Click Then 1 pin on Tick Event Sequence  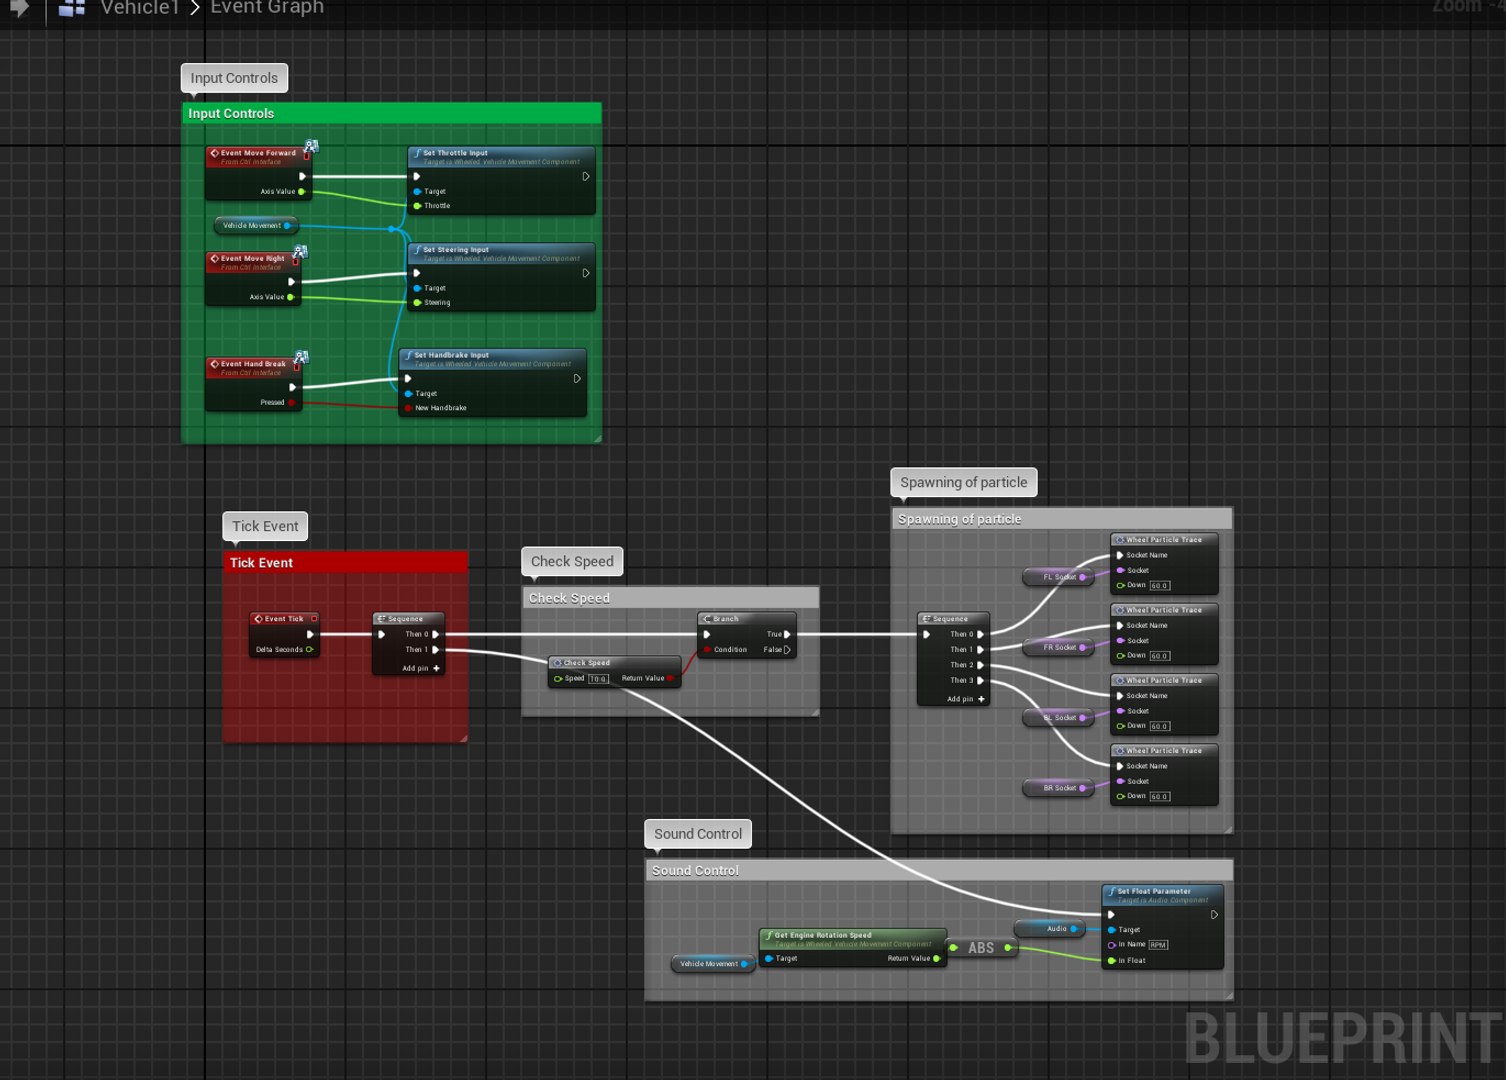pos(435,649)
